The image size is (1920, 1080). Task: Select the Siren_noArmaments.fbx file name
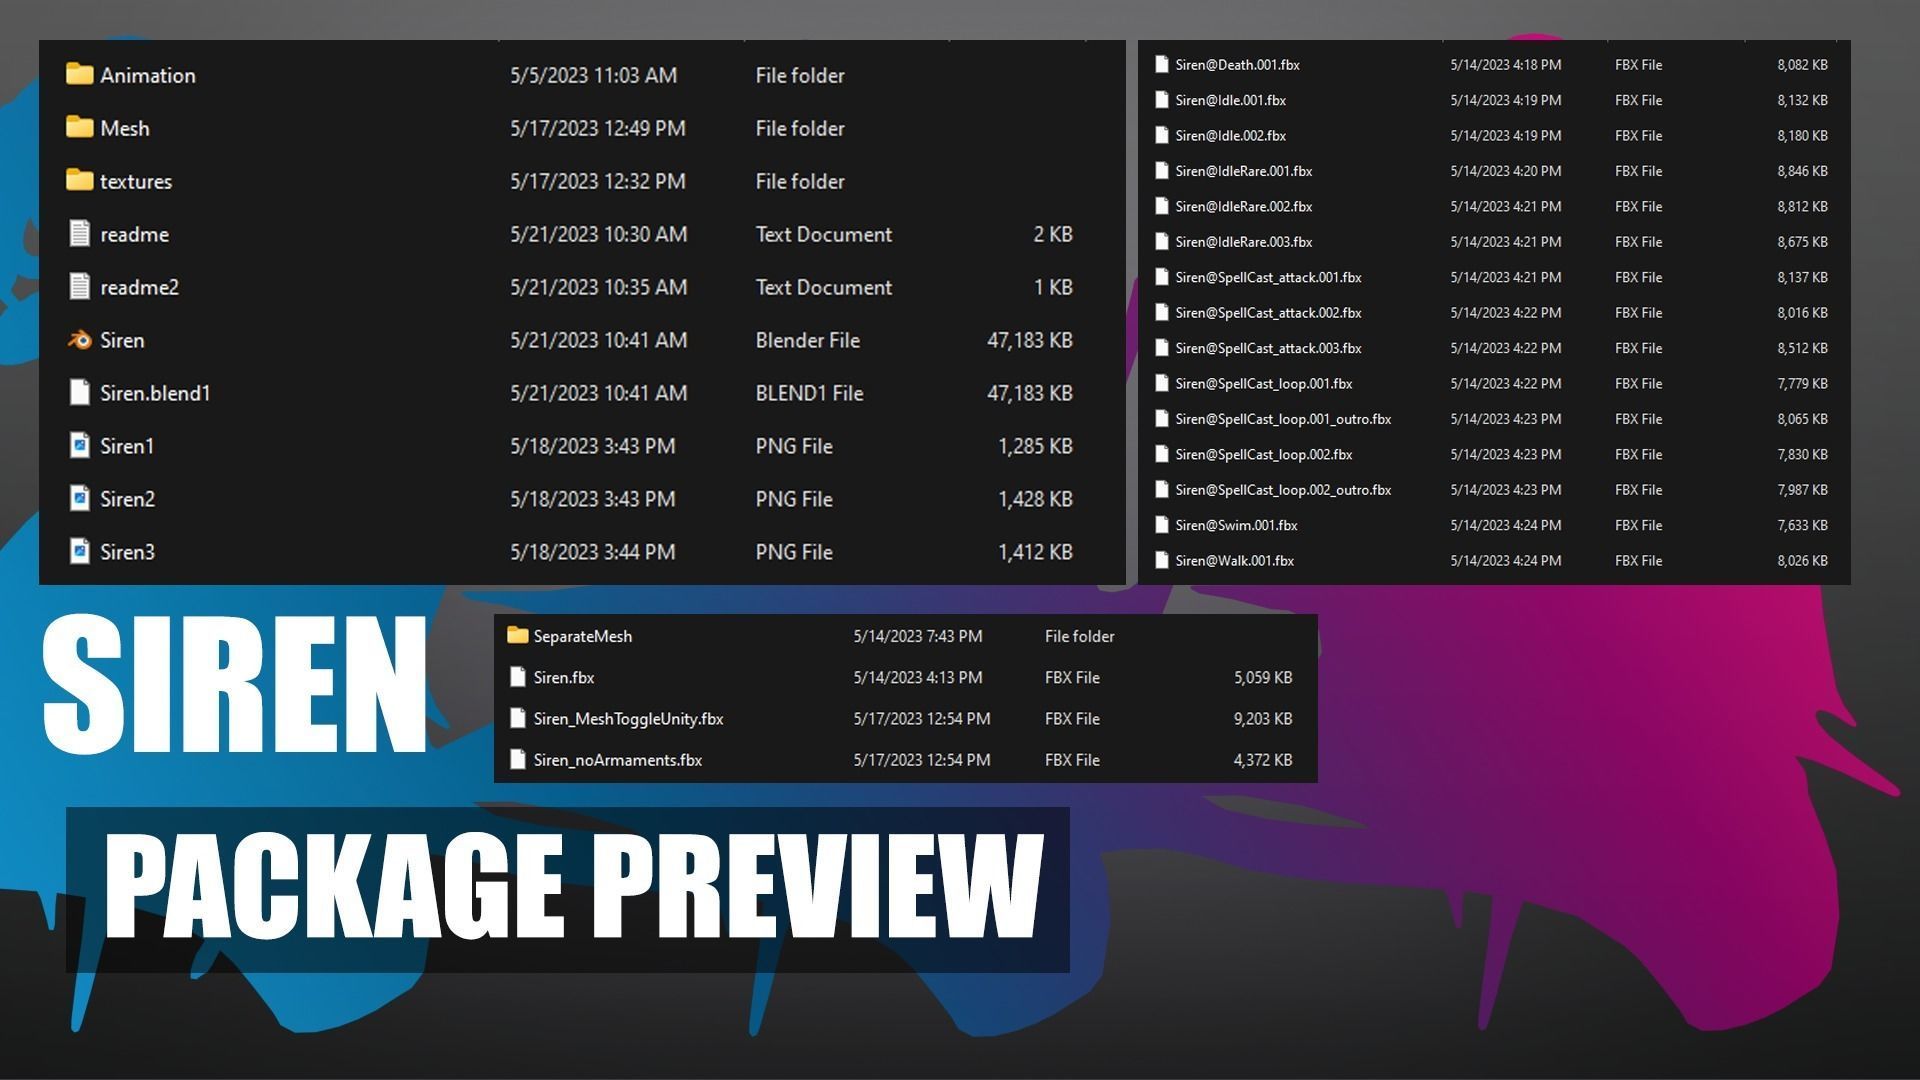pyautogui.click(x=617, y=760)
